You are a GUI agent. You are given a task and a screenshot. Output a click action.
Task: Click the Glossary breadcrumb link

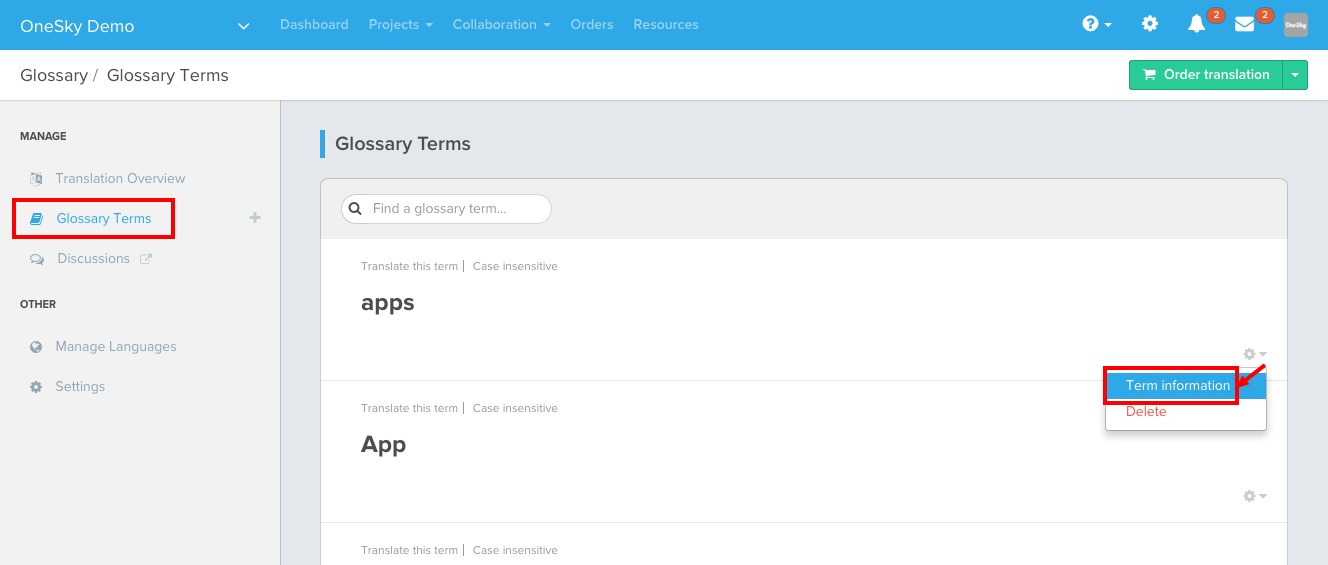[54, 75]
